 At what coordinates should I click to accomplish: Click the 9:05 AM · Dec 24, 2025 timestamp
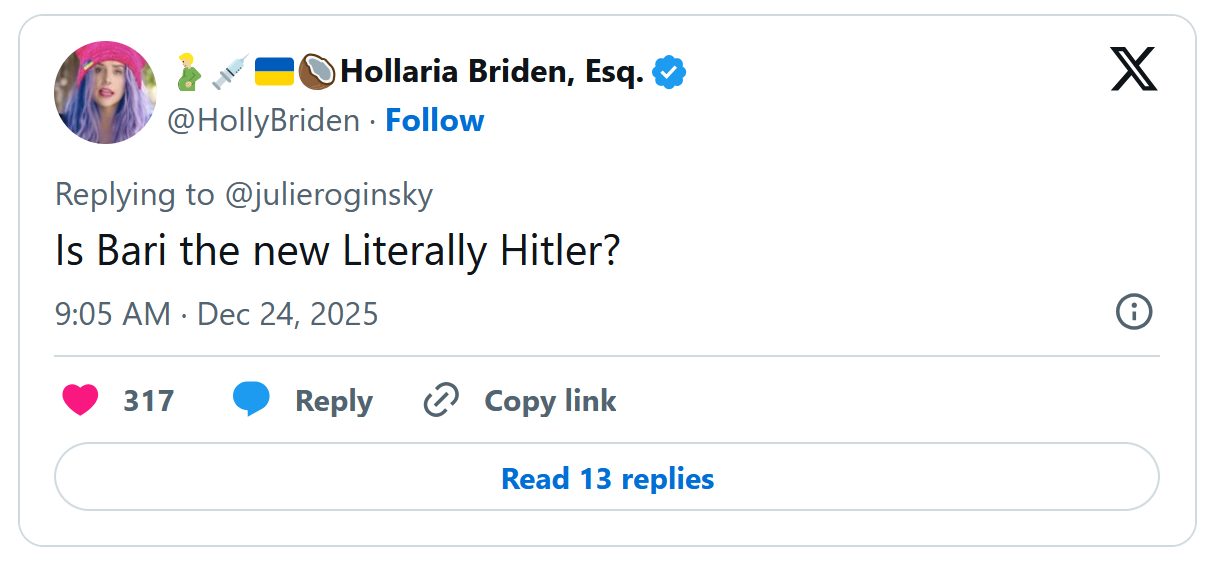click(x=217, y=314)
